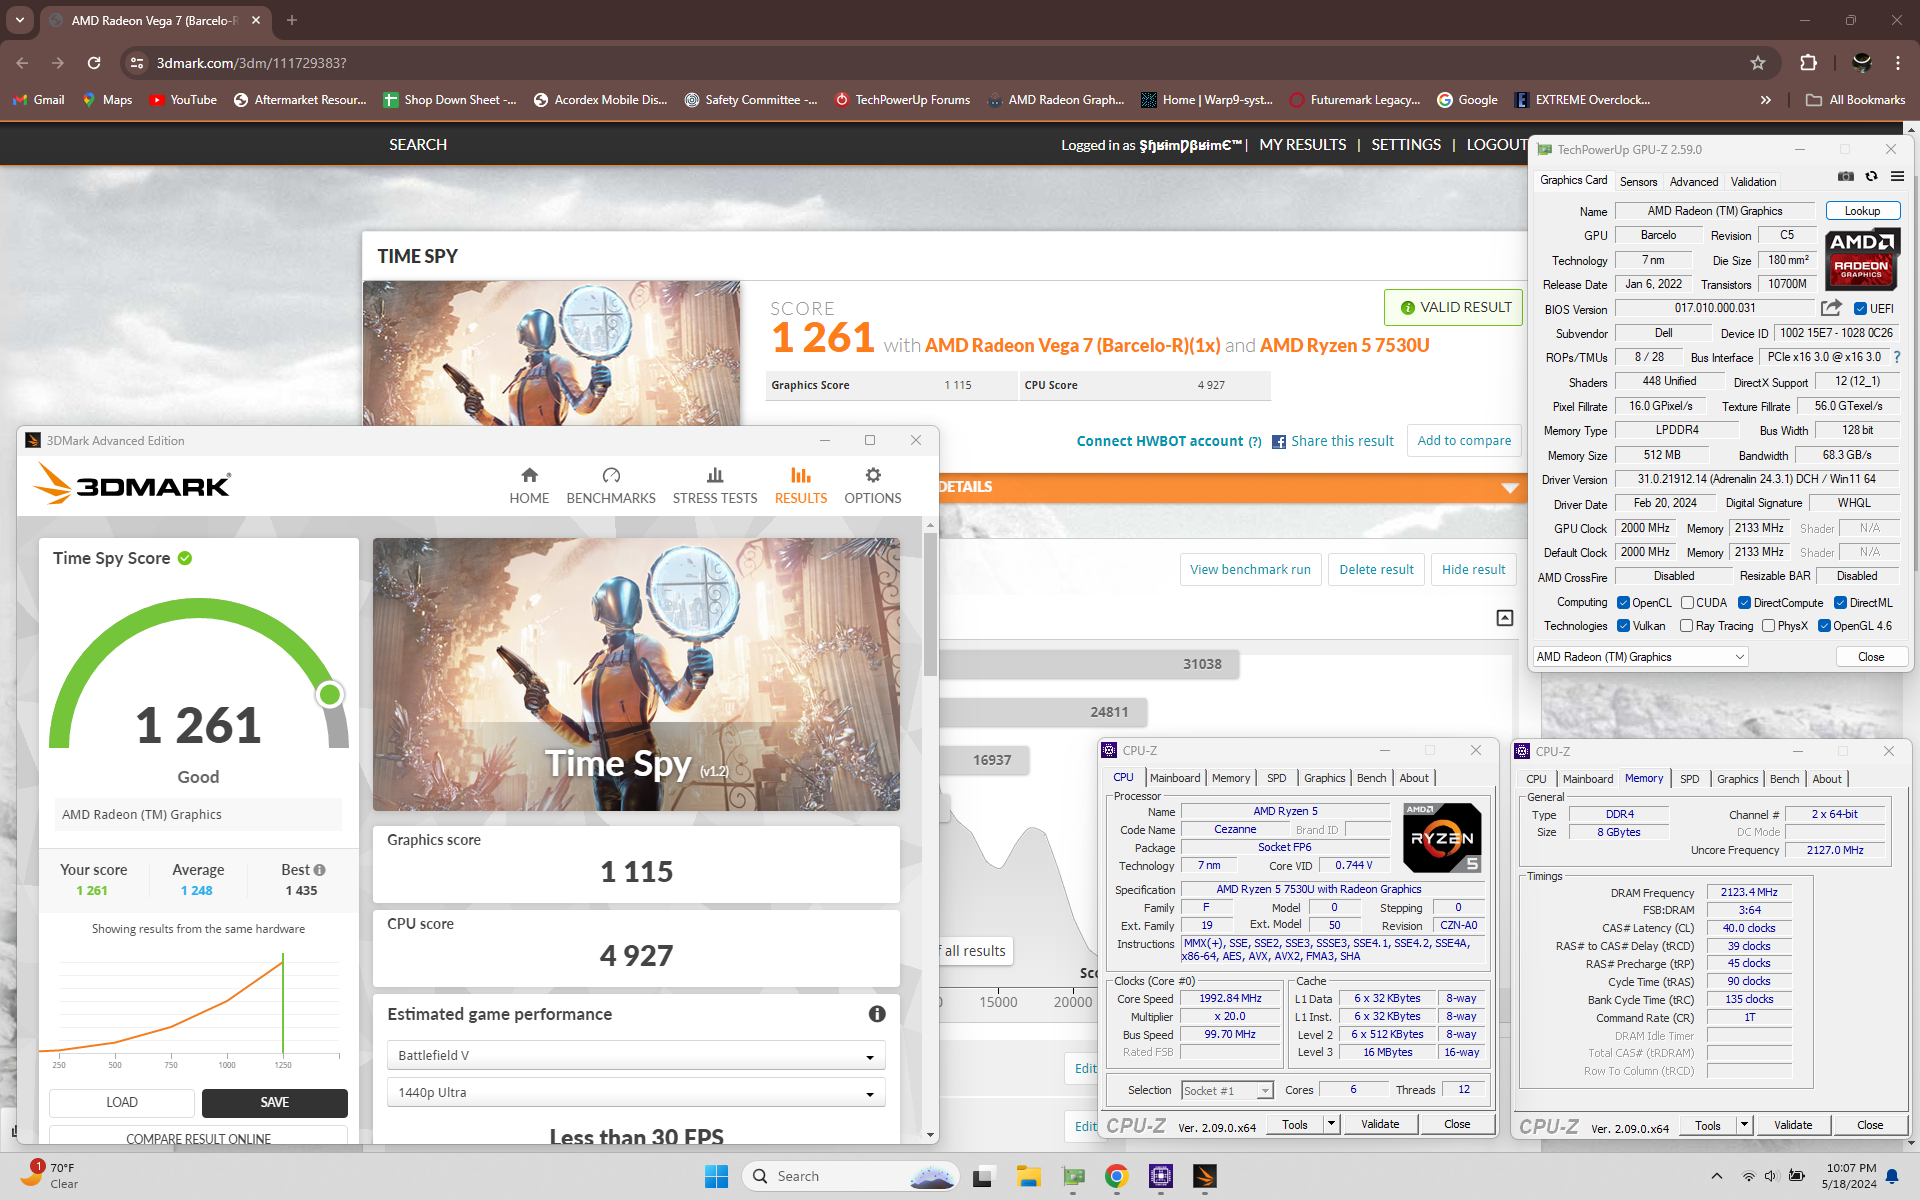Click the GPU-Z BIOS share/export icon
Image resolution: width=1920 pixels, height=1200 pixels.
tap(1831, 308)
